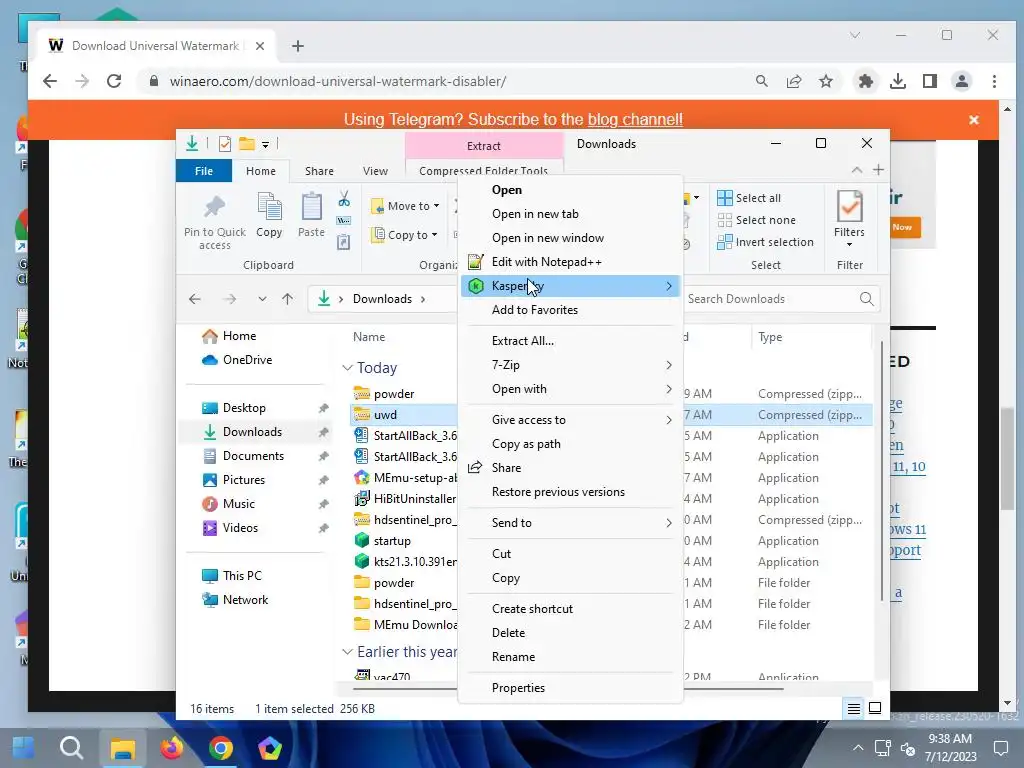
Task: Select Documents in navigation pane
Action: (x=253, y=456)
